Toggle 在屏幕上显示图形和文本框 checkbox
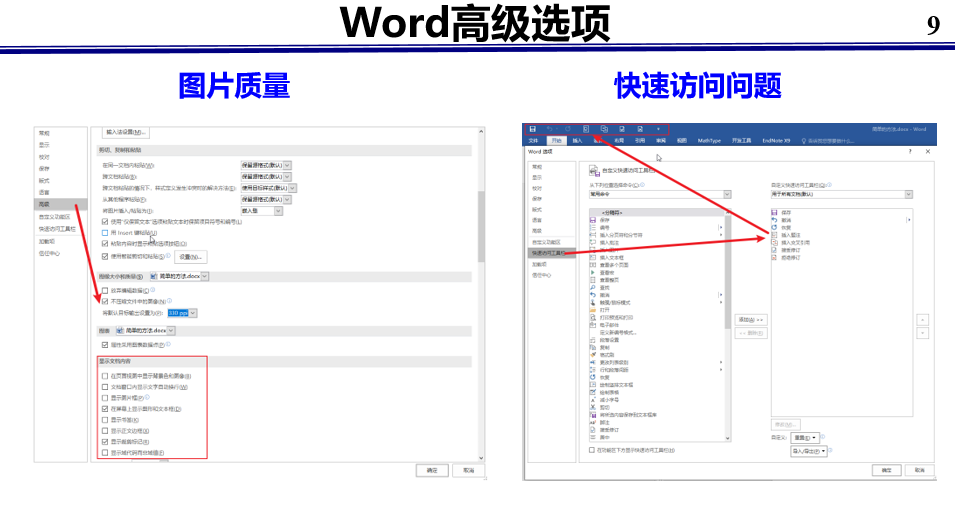Image resolution: width=955 pixels, height=523 pixels. [x=105, y=409]
